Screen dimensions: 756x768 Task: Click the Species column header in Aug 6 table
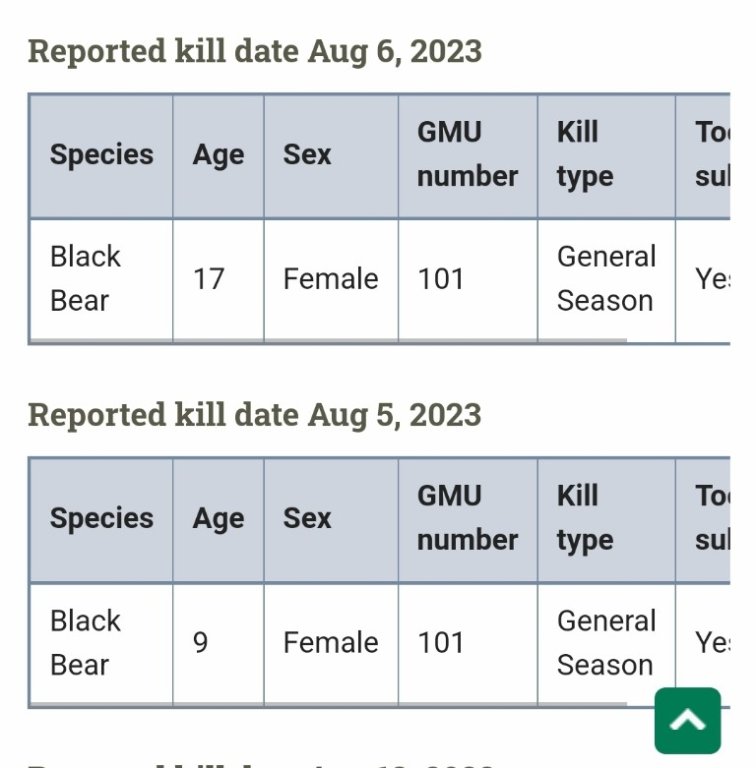[x=101, y=155]
